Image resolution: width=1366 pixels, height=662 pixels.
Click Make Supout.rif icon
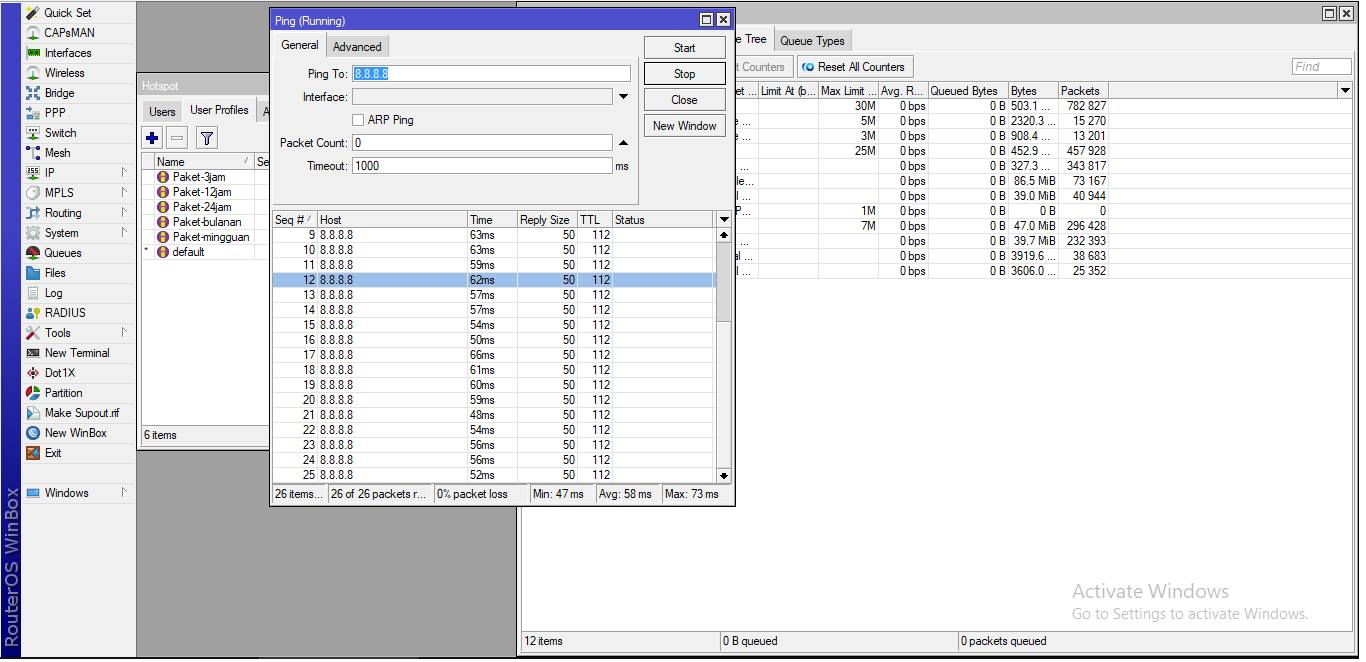(x=34, y=413)
